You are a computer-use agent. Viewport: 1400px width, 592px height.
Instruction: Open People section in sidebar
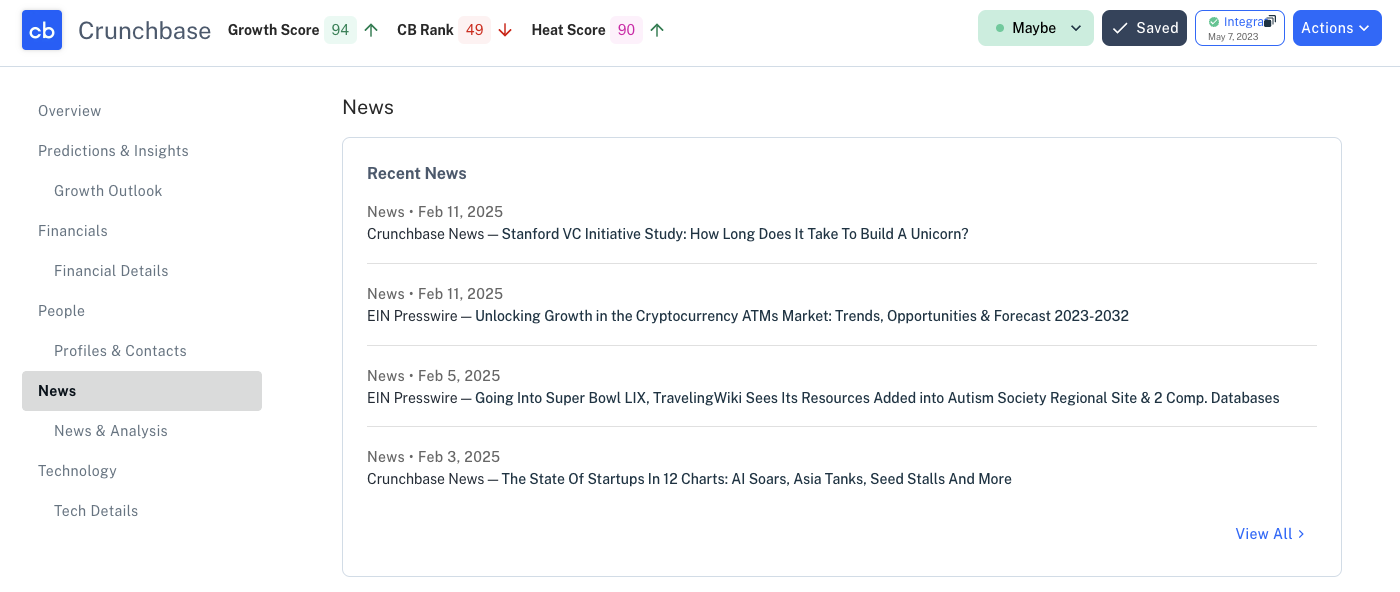[x=61, y=311]
